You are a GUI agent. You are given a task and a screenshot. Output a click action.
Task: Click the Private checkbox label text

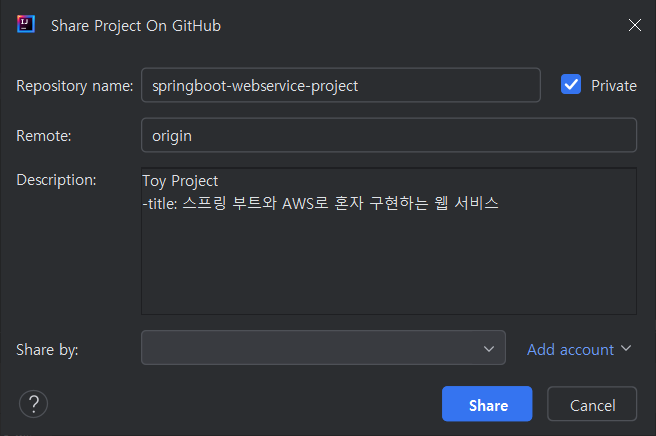coord(614,86)
